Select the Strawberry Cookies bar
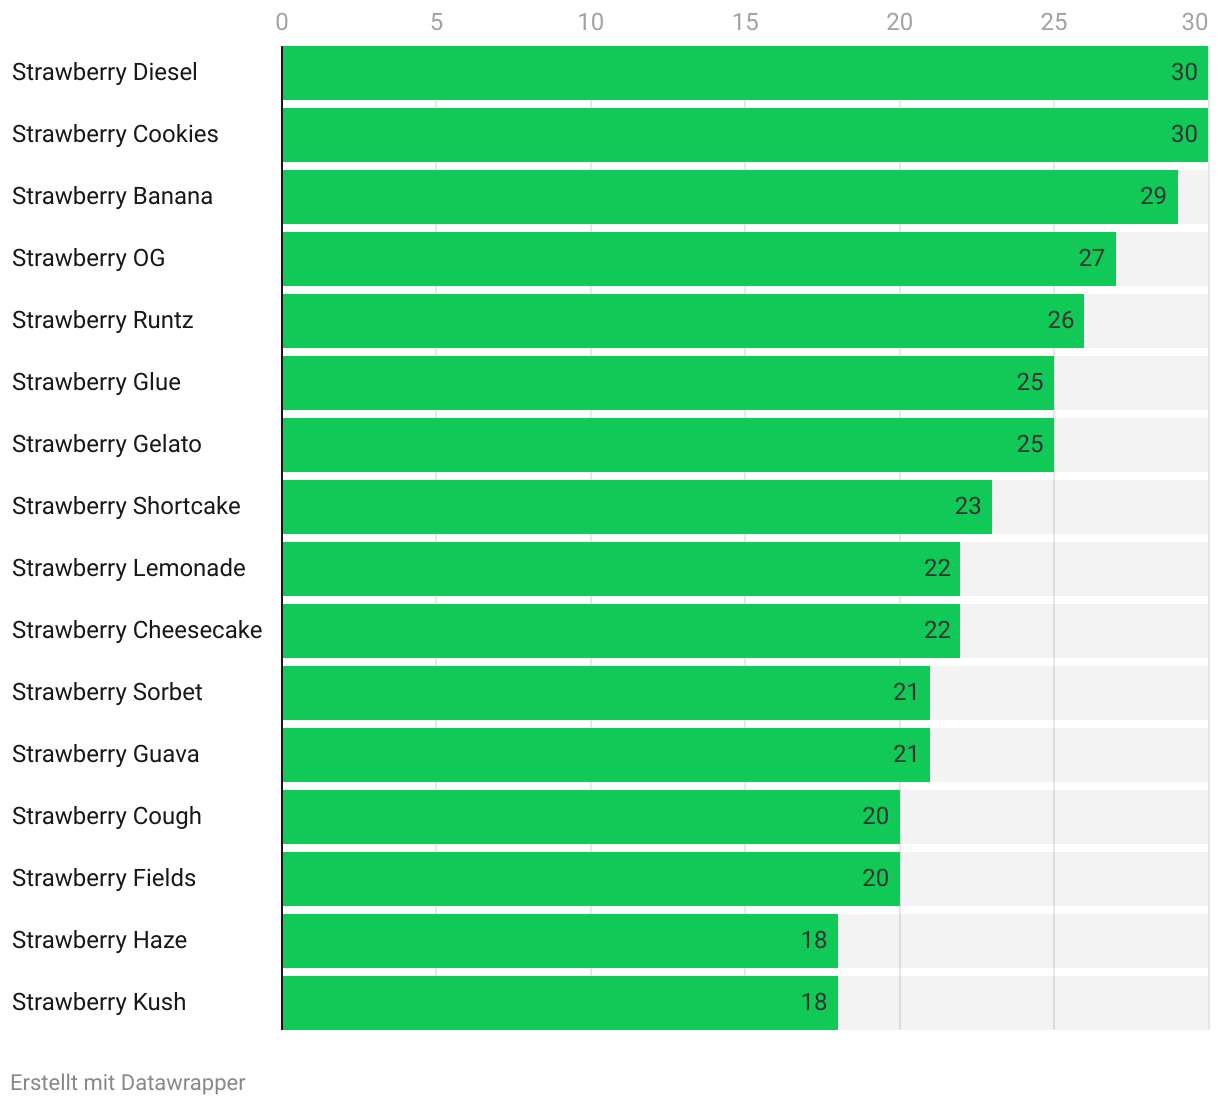 (x=745, y=135)
